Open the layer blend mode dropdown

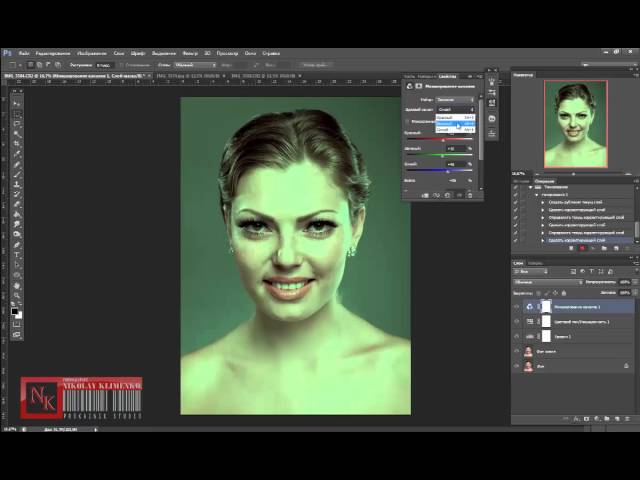click(545, 281)
